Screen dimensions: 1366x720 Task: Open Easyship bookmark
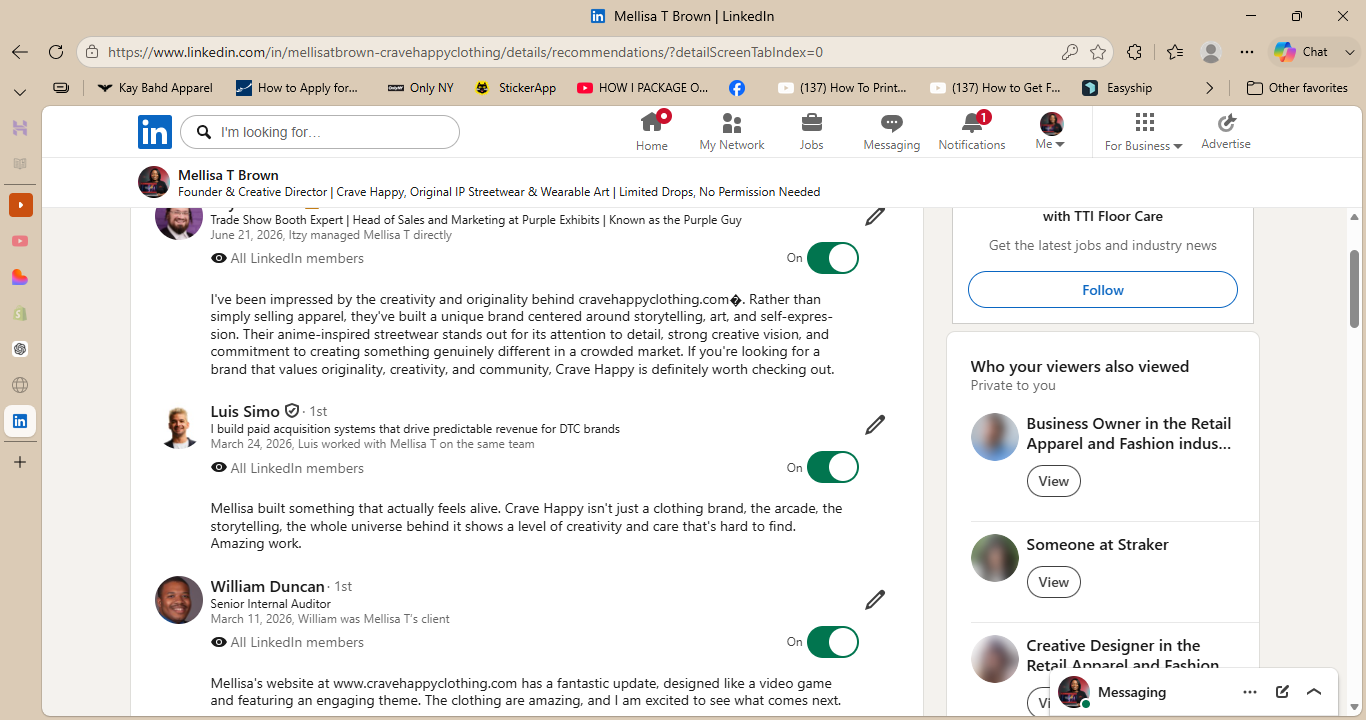pos(1117,88)
